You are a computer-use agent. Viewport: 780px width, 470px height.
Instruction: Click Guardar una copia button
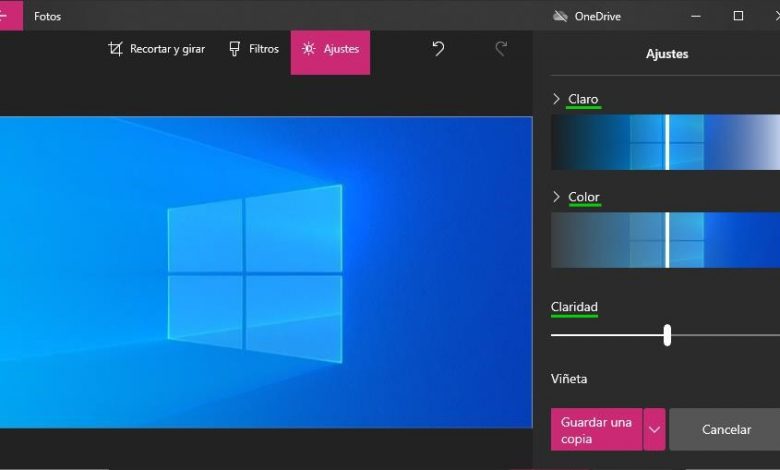(x=596, y=430)
